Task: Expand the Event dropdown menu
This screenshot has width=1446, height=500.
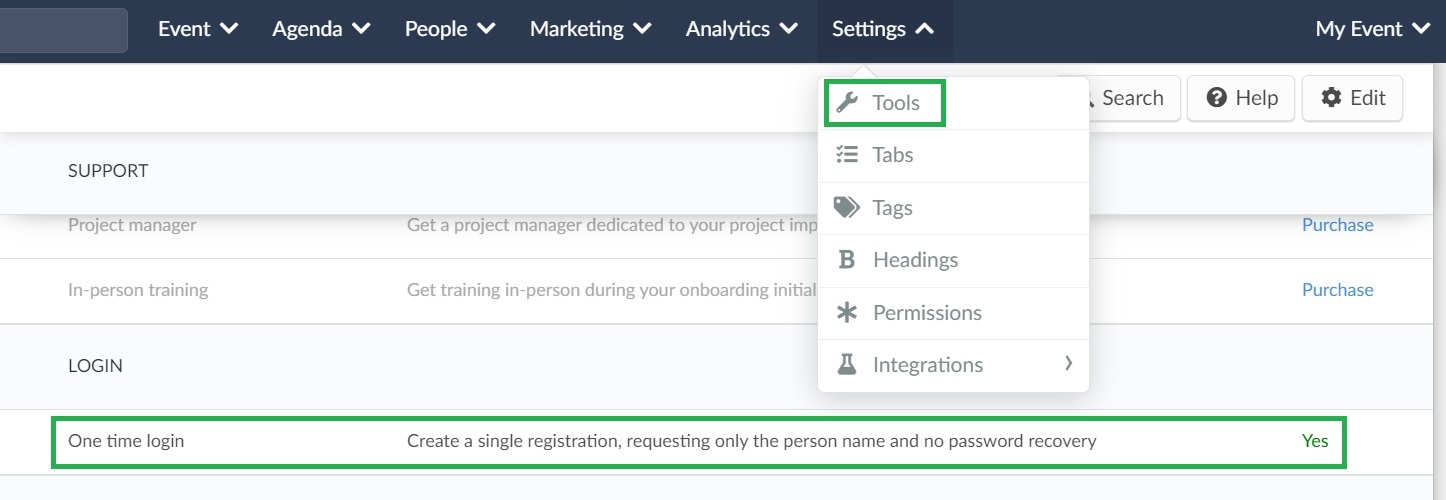Action: point(198,29)
